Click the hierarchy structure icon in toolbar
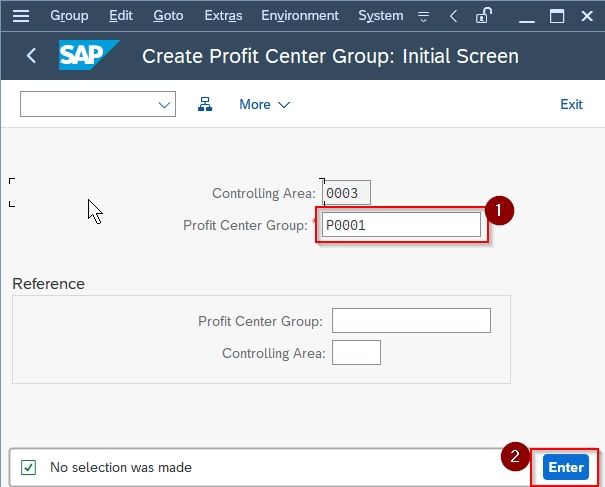The width and height of the screenshot is (605, 487). (x=205, y=104)
